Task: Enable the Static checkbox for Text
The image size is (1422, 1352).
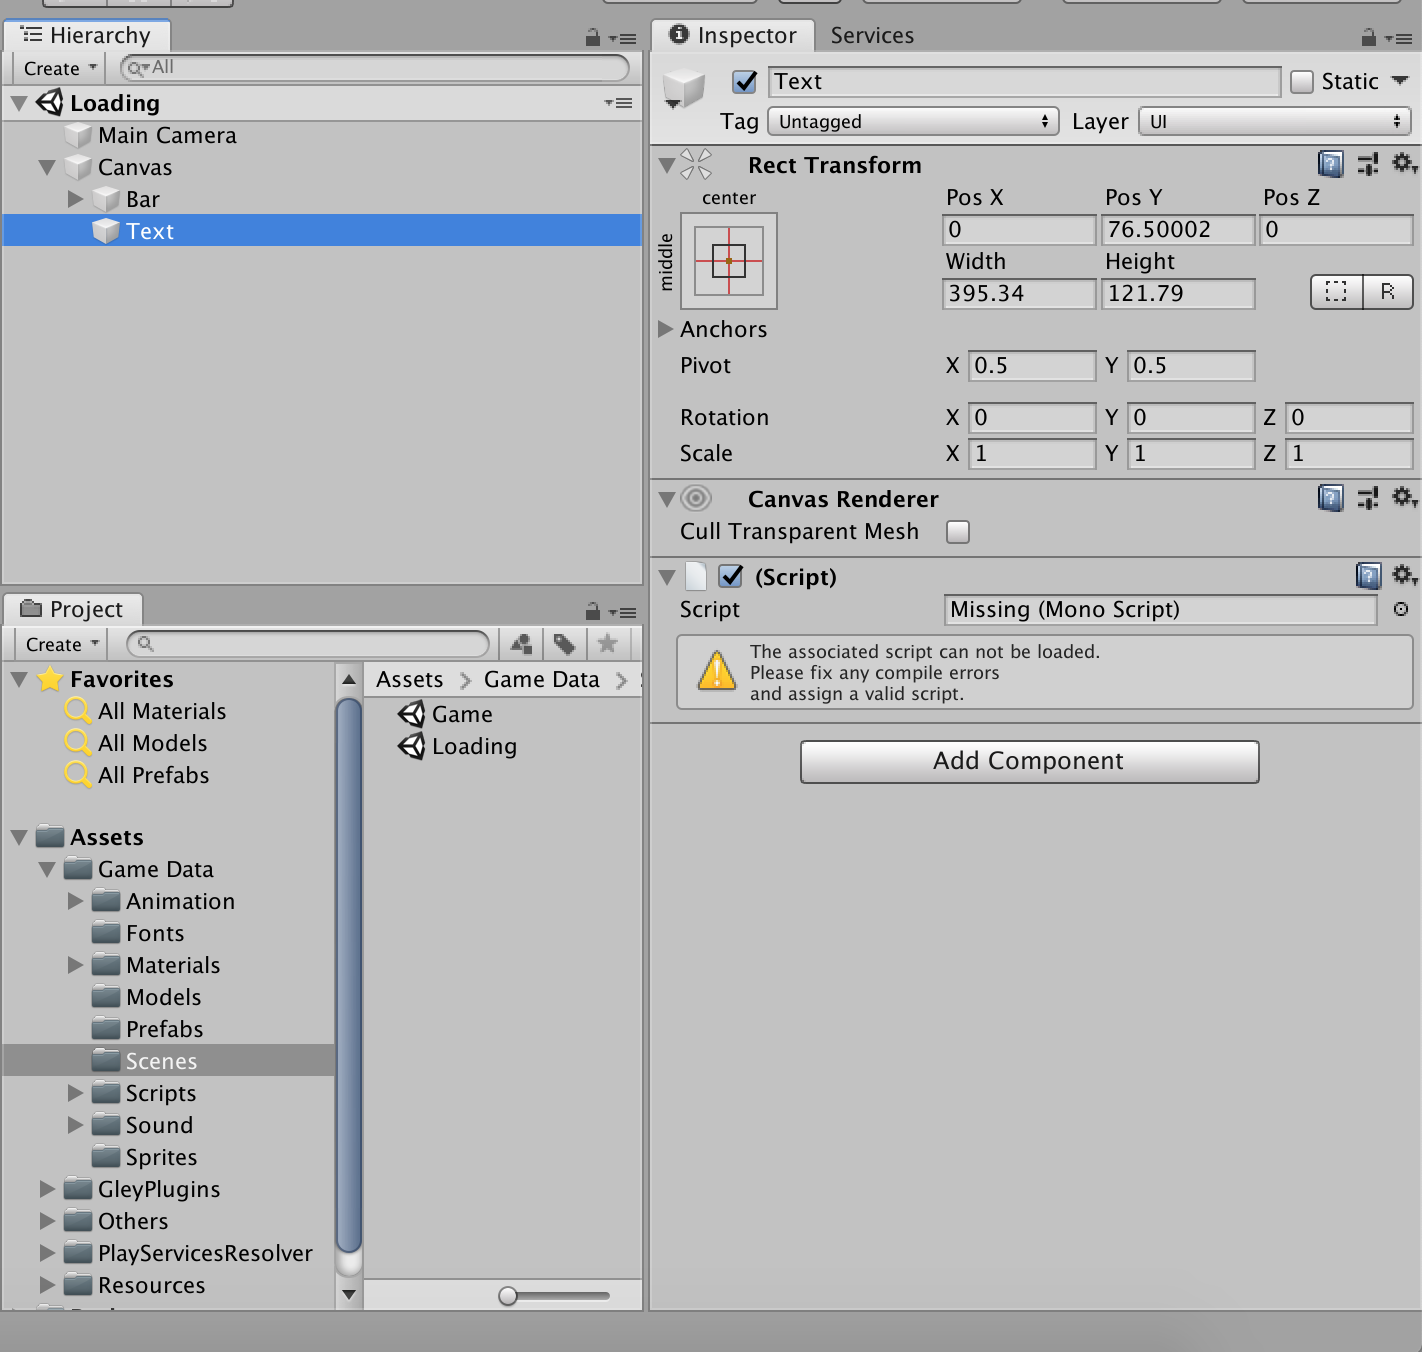Action: [1301, 81]
